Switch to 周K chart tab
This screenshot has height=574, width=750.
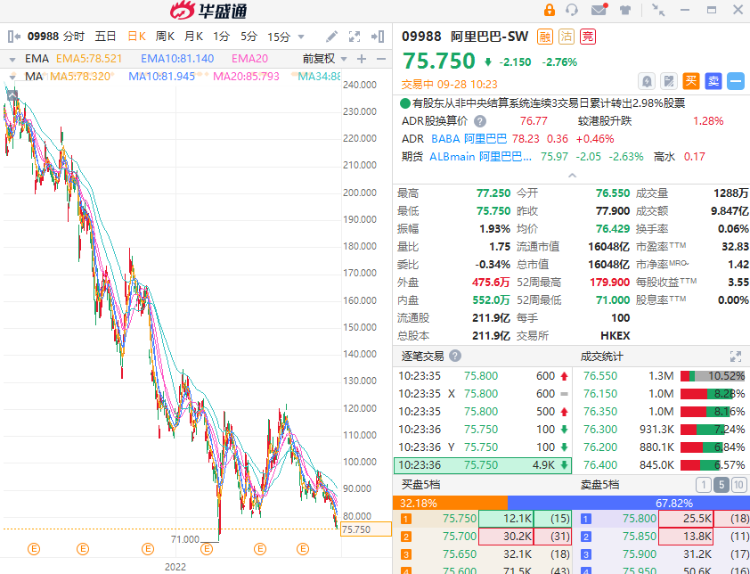pyautogui.click(x=165, y=36)
